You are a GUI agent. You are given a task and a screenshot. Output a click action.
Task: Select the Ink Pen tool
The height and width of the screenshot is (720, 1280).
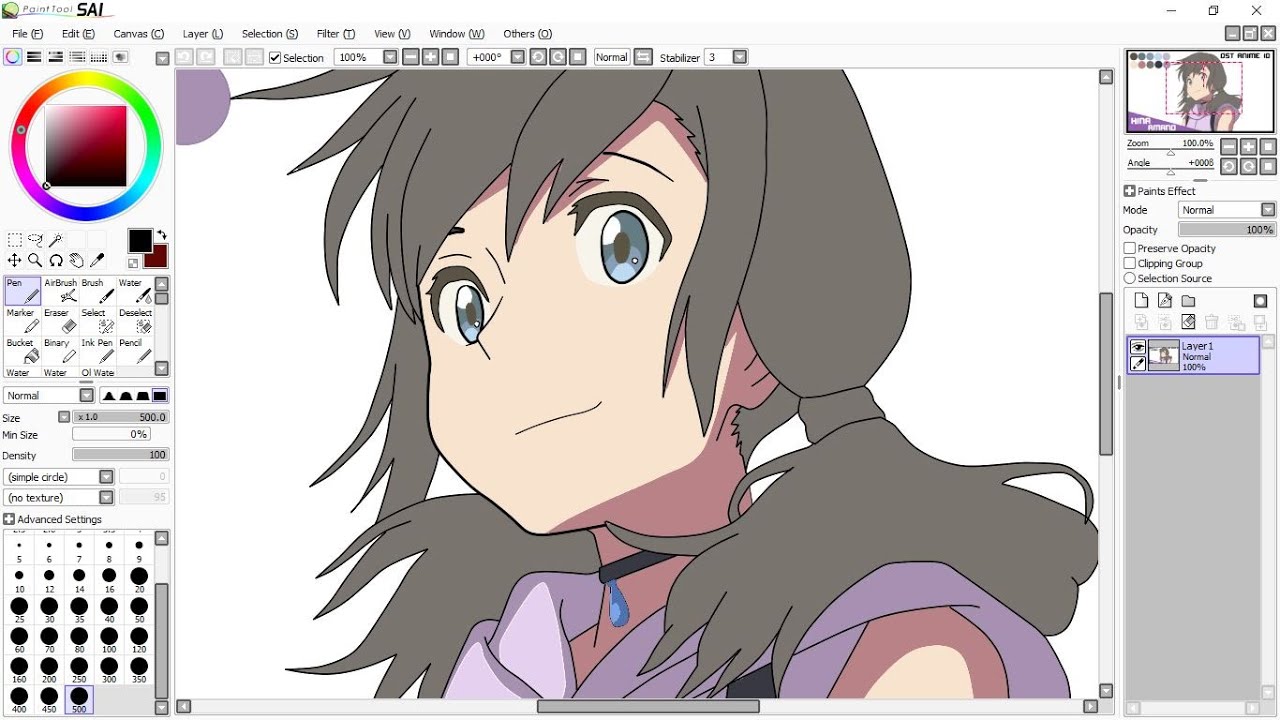point(97,350)
